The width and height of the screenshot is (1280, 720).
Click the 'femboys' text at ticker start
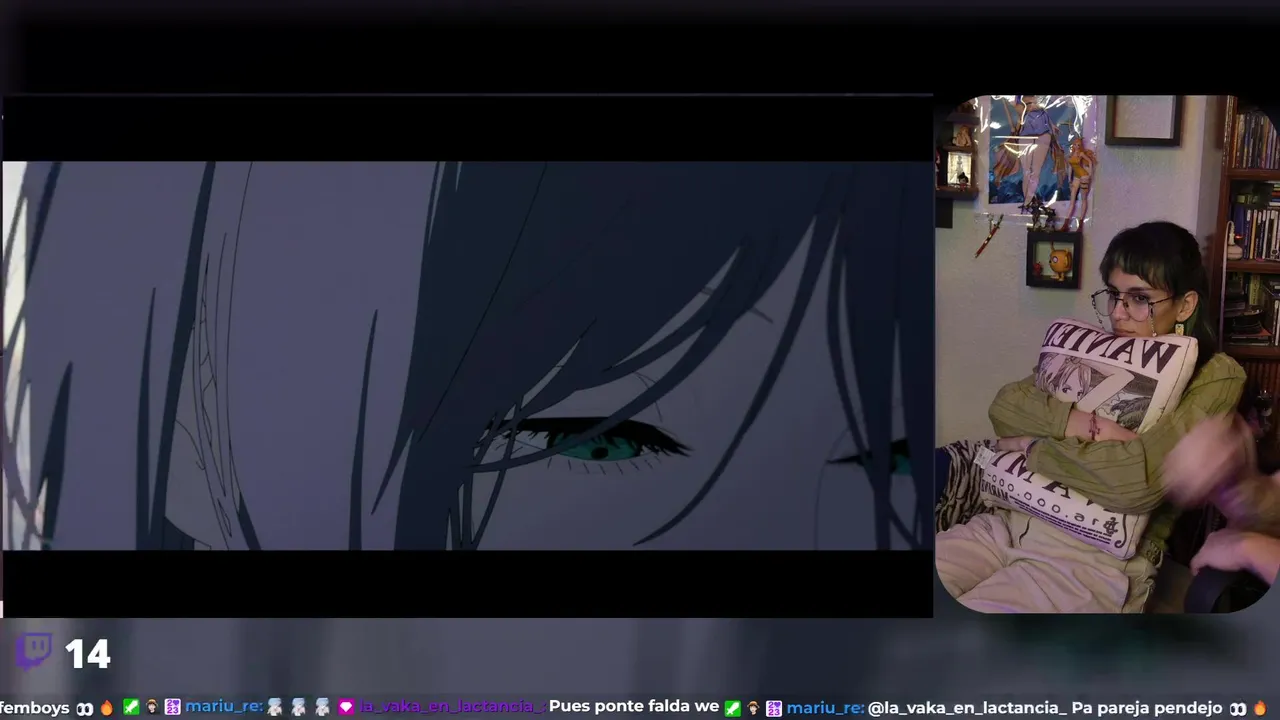pyautogui.click(x=35, y=707)
